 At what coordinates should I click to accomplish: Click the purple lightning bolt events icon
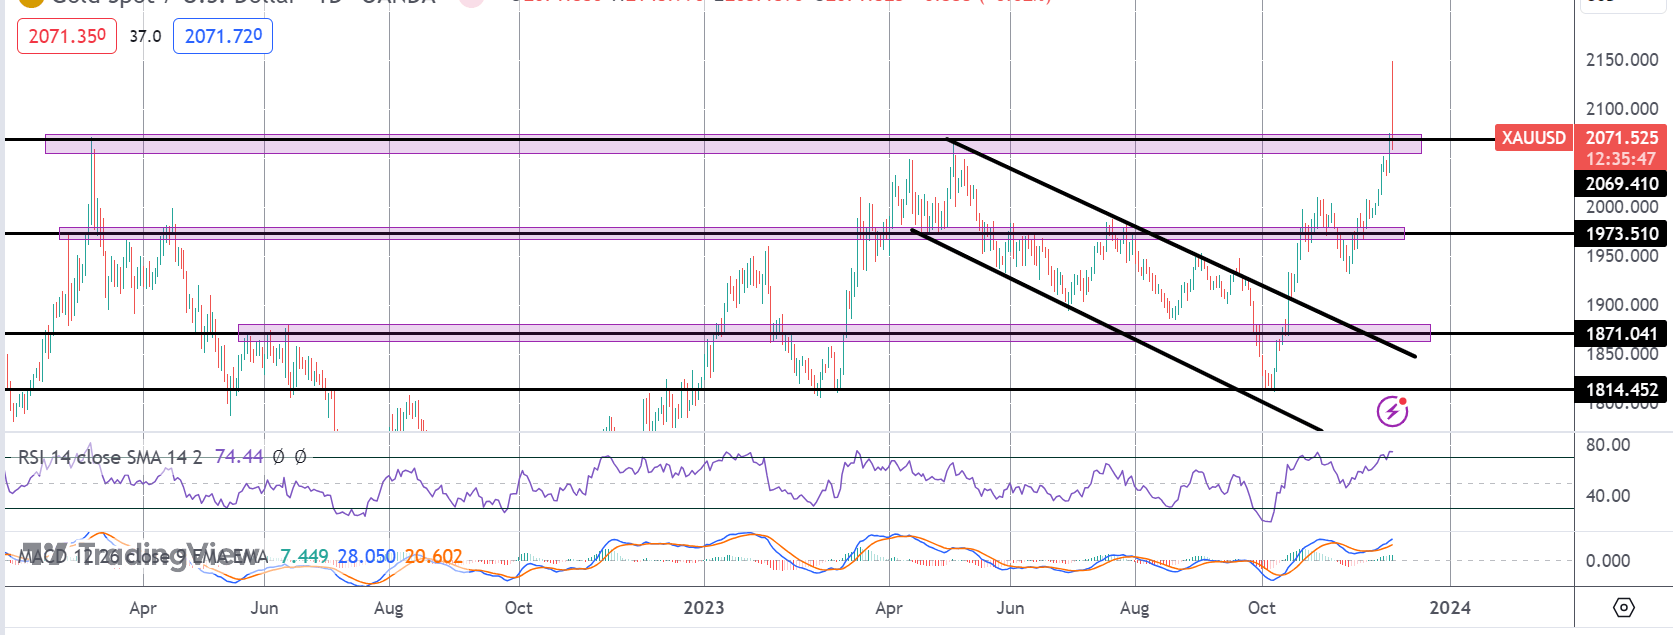1392,411
